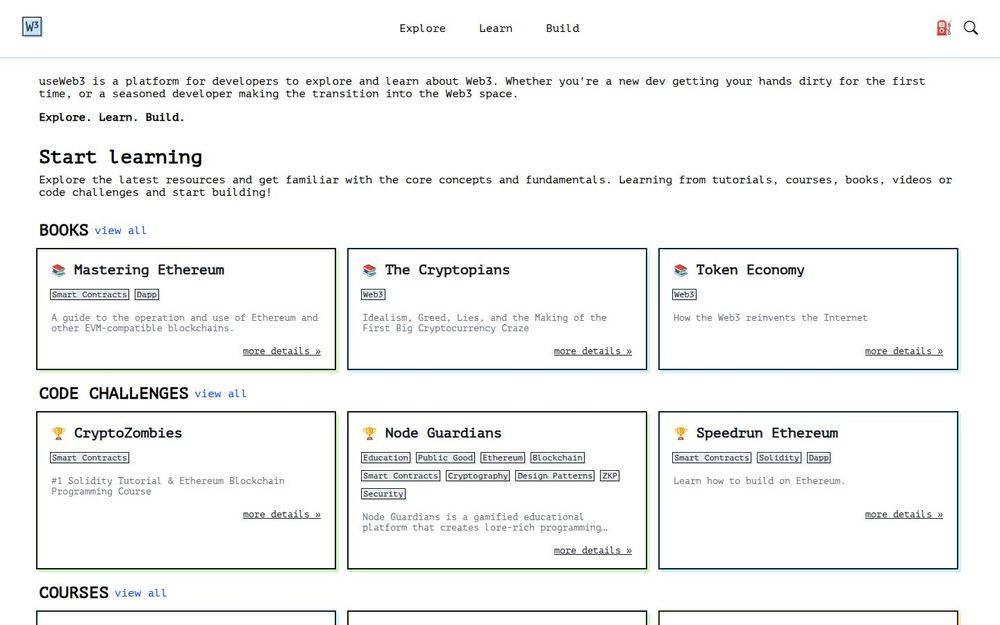1000x625 pixels.
Task: Click the trophy icon beside Speedrun Ethereum
Action: tap(681, 434)
